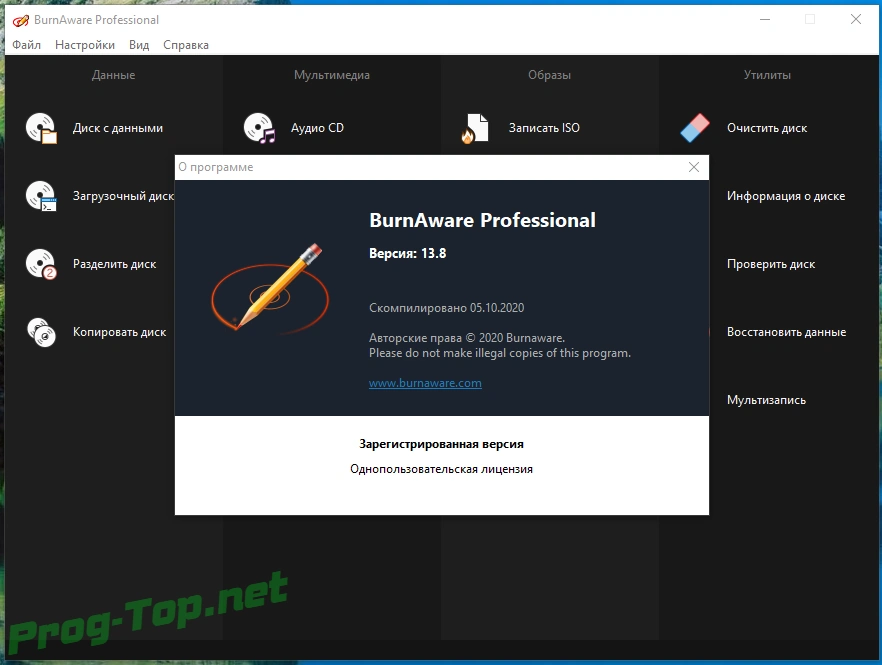Click the 'Утилиты' column header
The width and height of the screenshot is (882, 665).
pyautogui.click(x=767, y=75)
